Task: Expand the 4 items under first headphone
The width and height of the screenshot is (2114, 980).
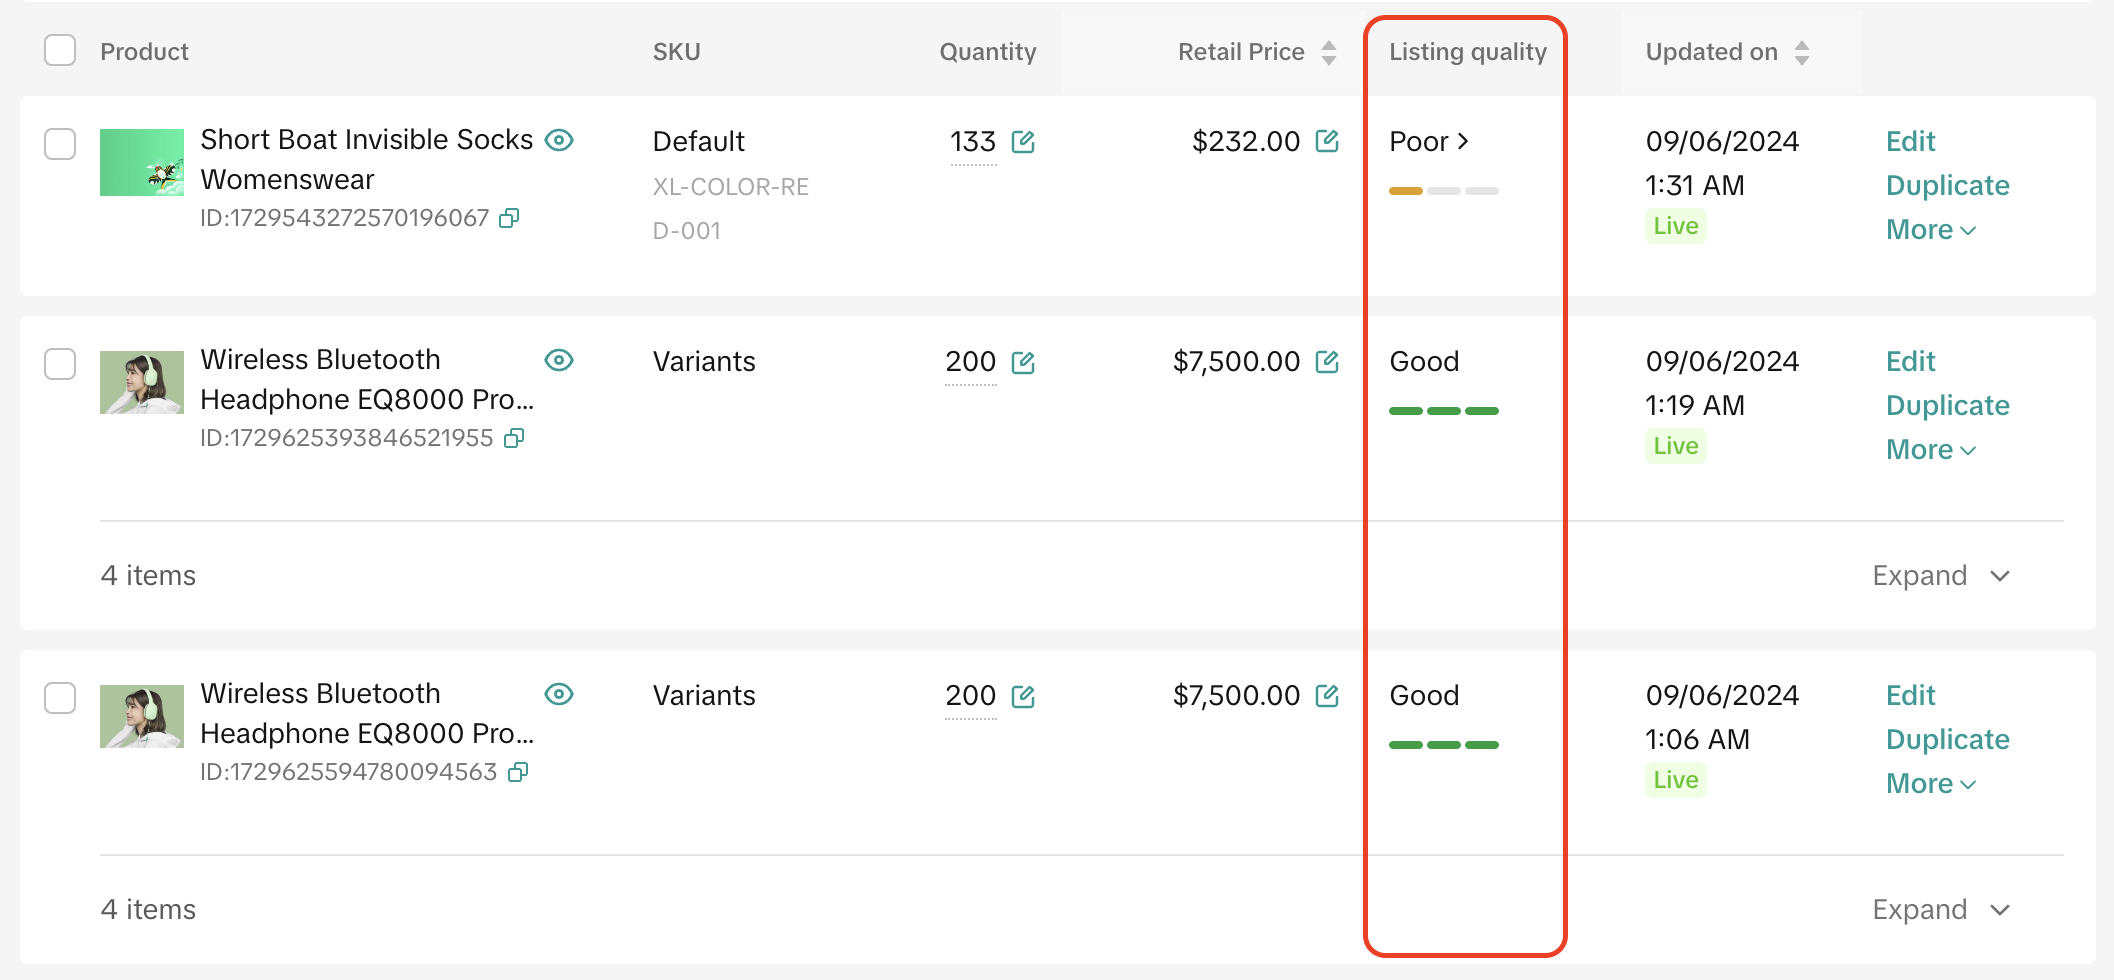Action: coord(1940,576)
